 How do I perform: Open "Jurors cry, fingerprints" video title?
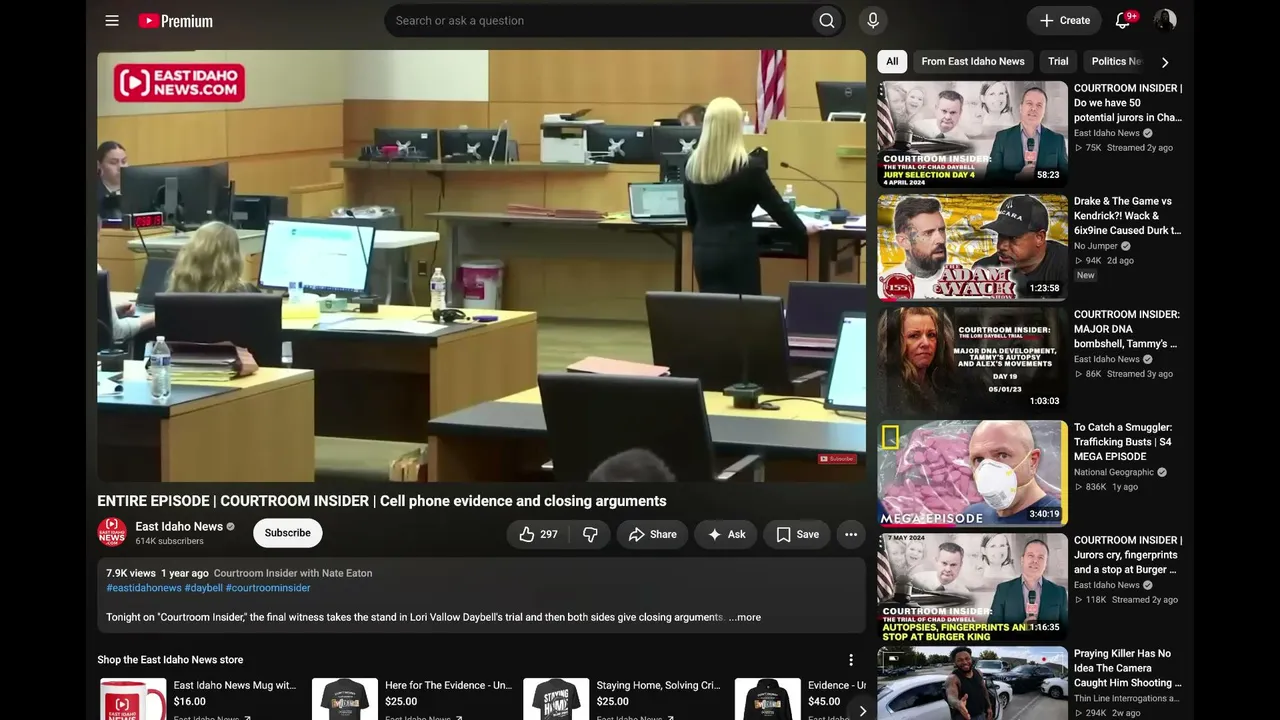coord(1128,555)
